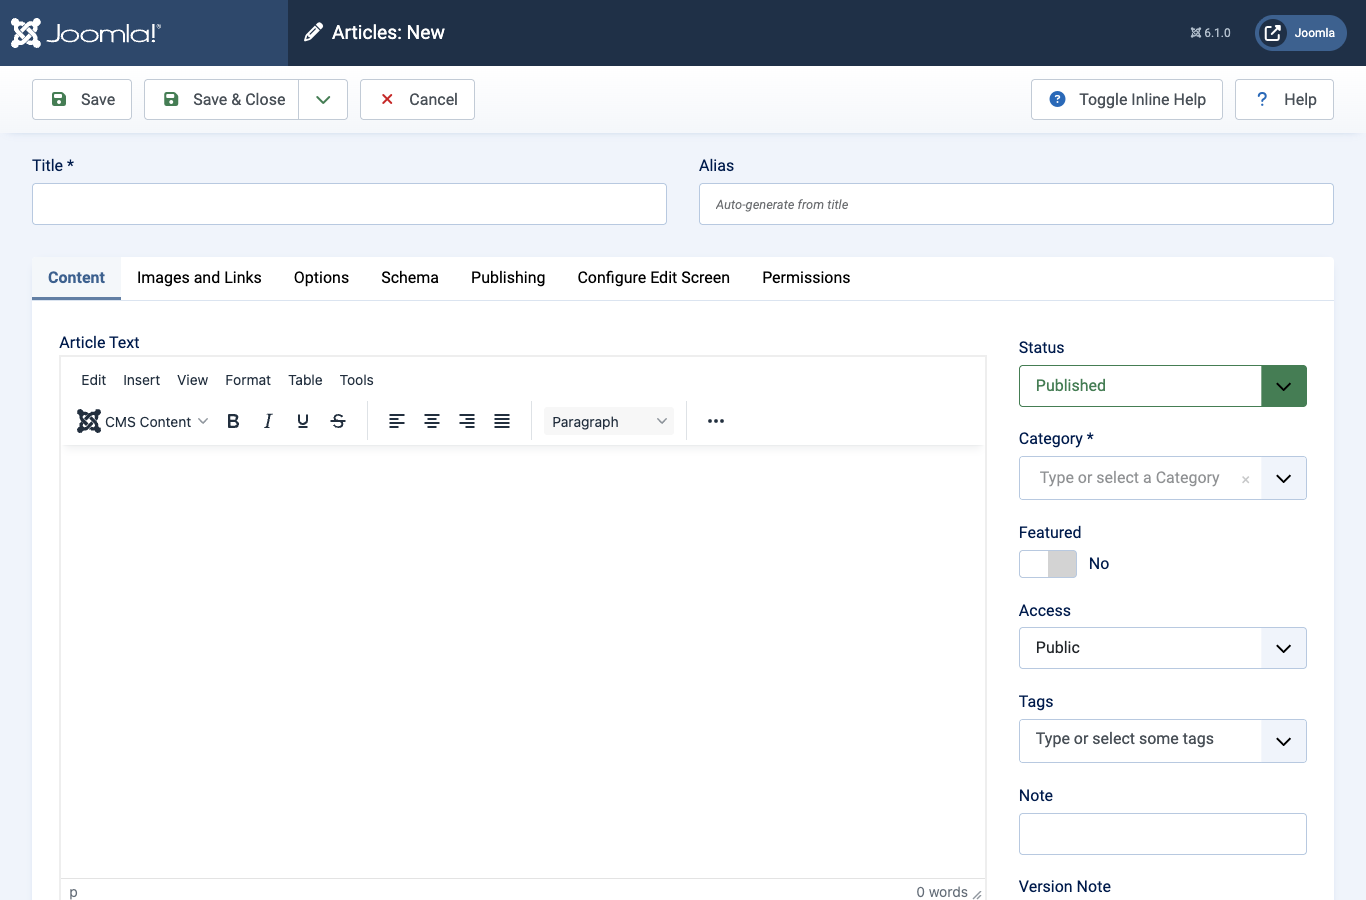Screen dimensions: 1366x900
Task: Click the Joomla logo in header
Action: pos(86,33)
